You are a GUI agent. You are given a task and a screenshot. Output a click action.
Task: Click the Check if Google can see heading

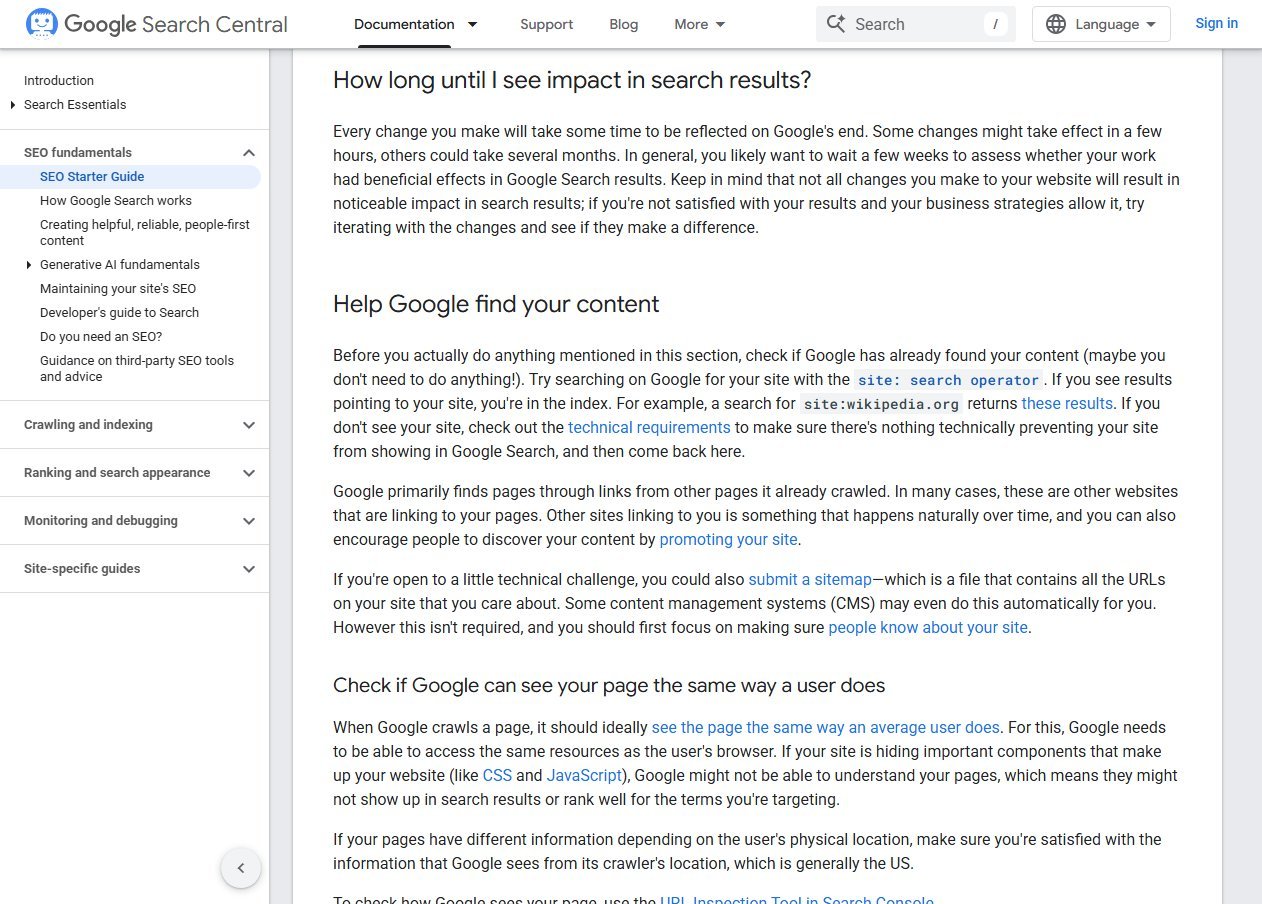[609, 686]
